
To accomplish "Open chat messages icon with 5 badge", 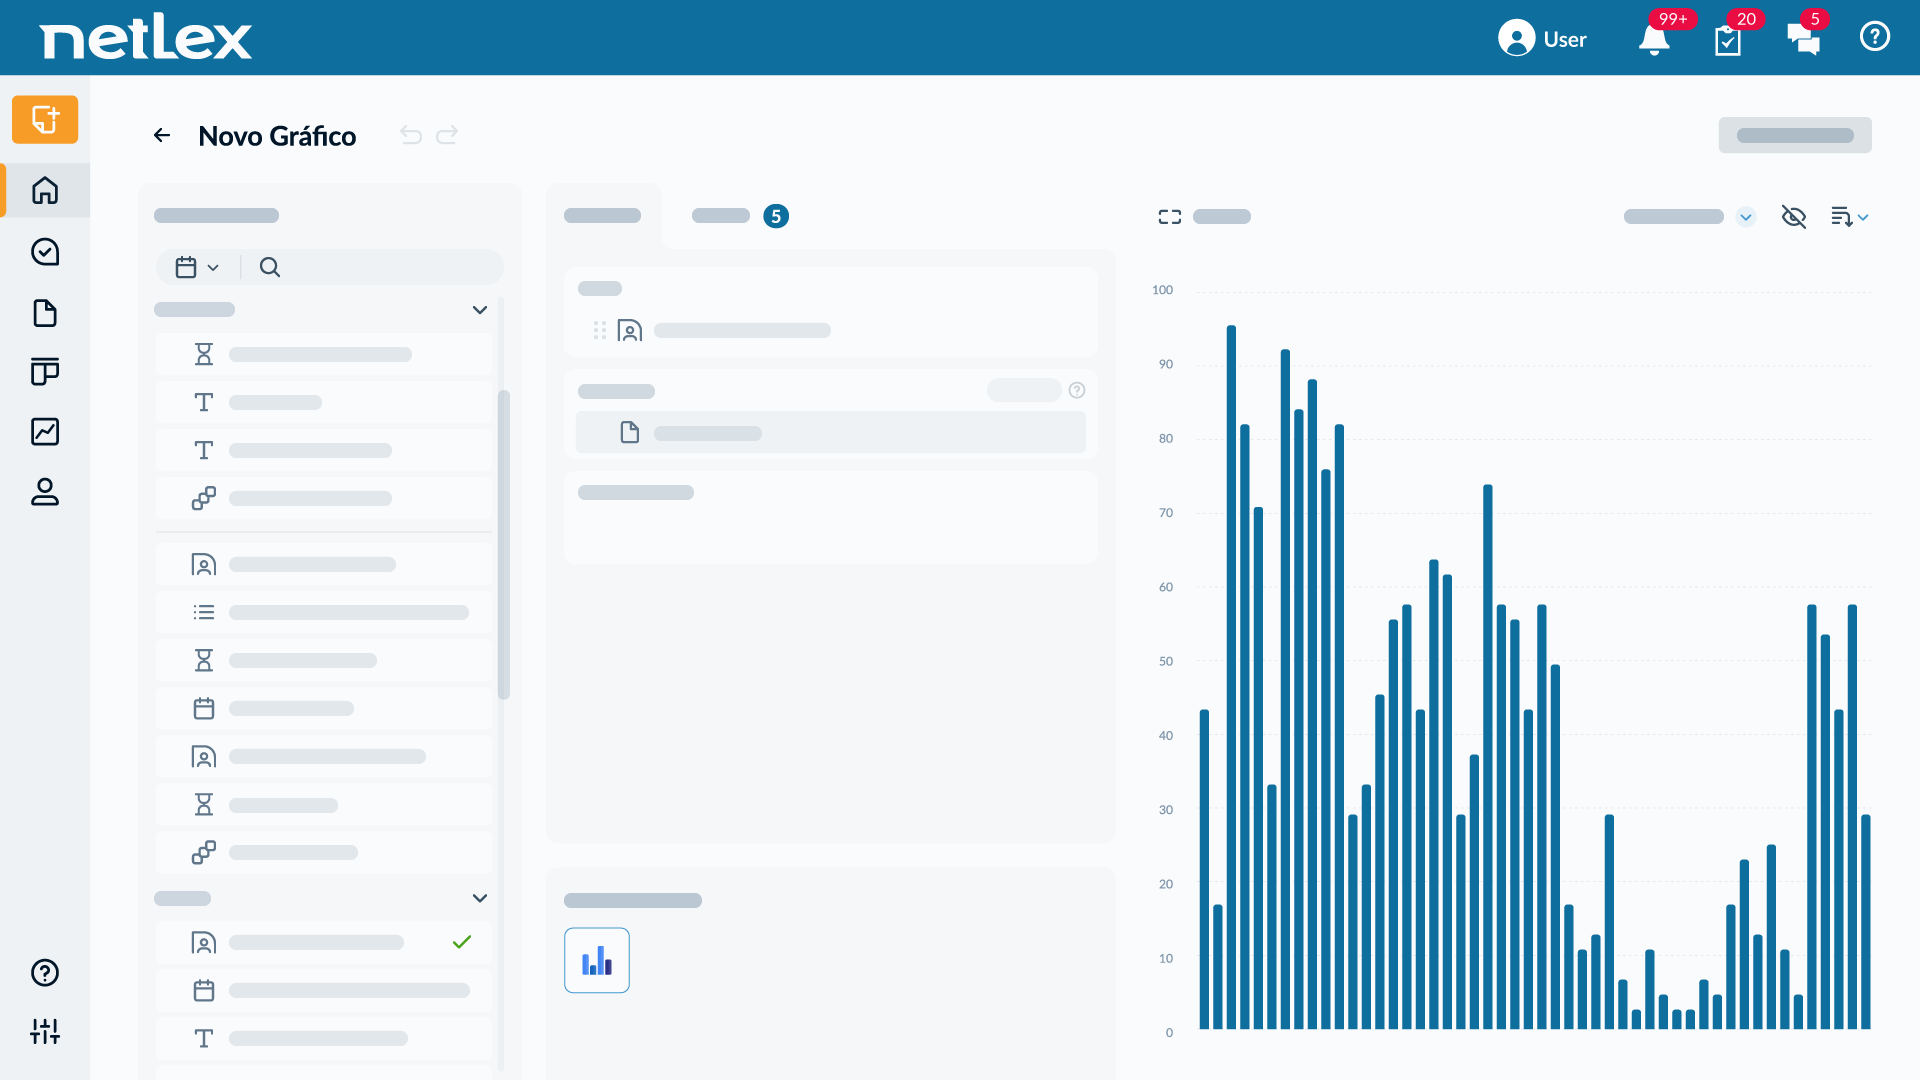I will point(1803,39).
